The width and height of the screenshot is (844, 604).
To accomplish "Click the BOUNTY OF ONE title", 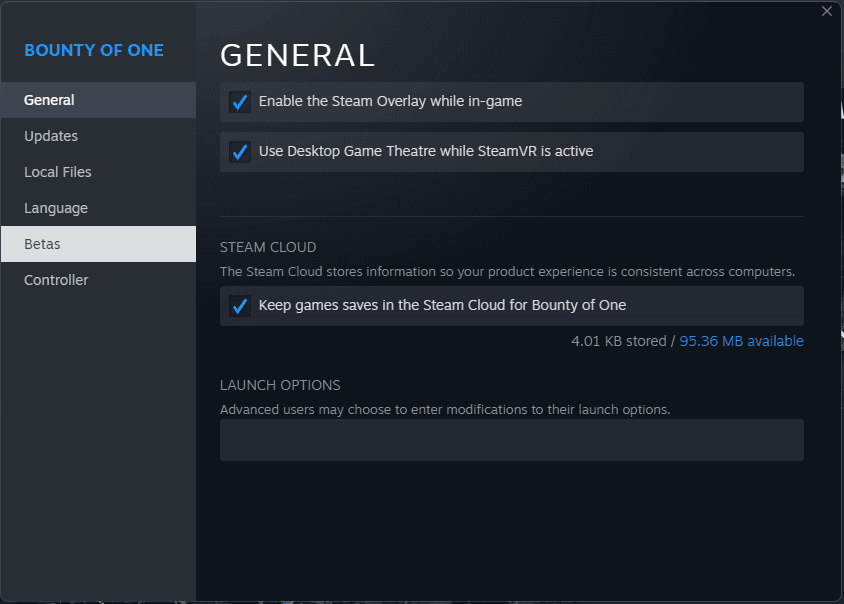I will [94, 50].
